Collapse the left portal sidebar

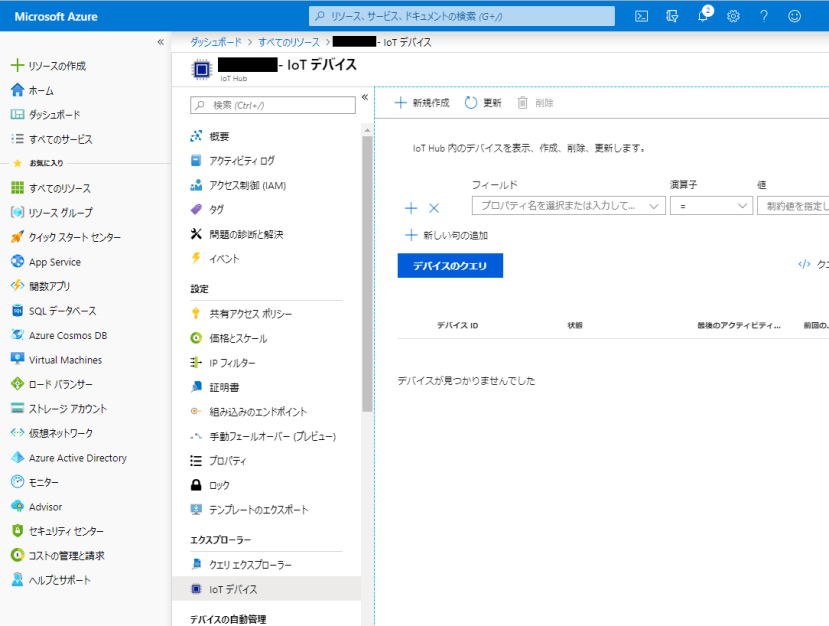coord(161,42)
